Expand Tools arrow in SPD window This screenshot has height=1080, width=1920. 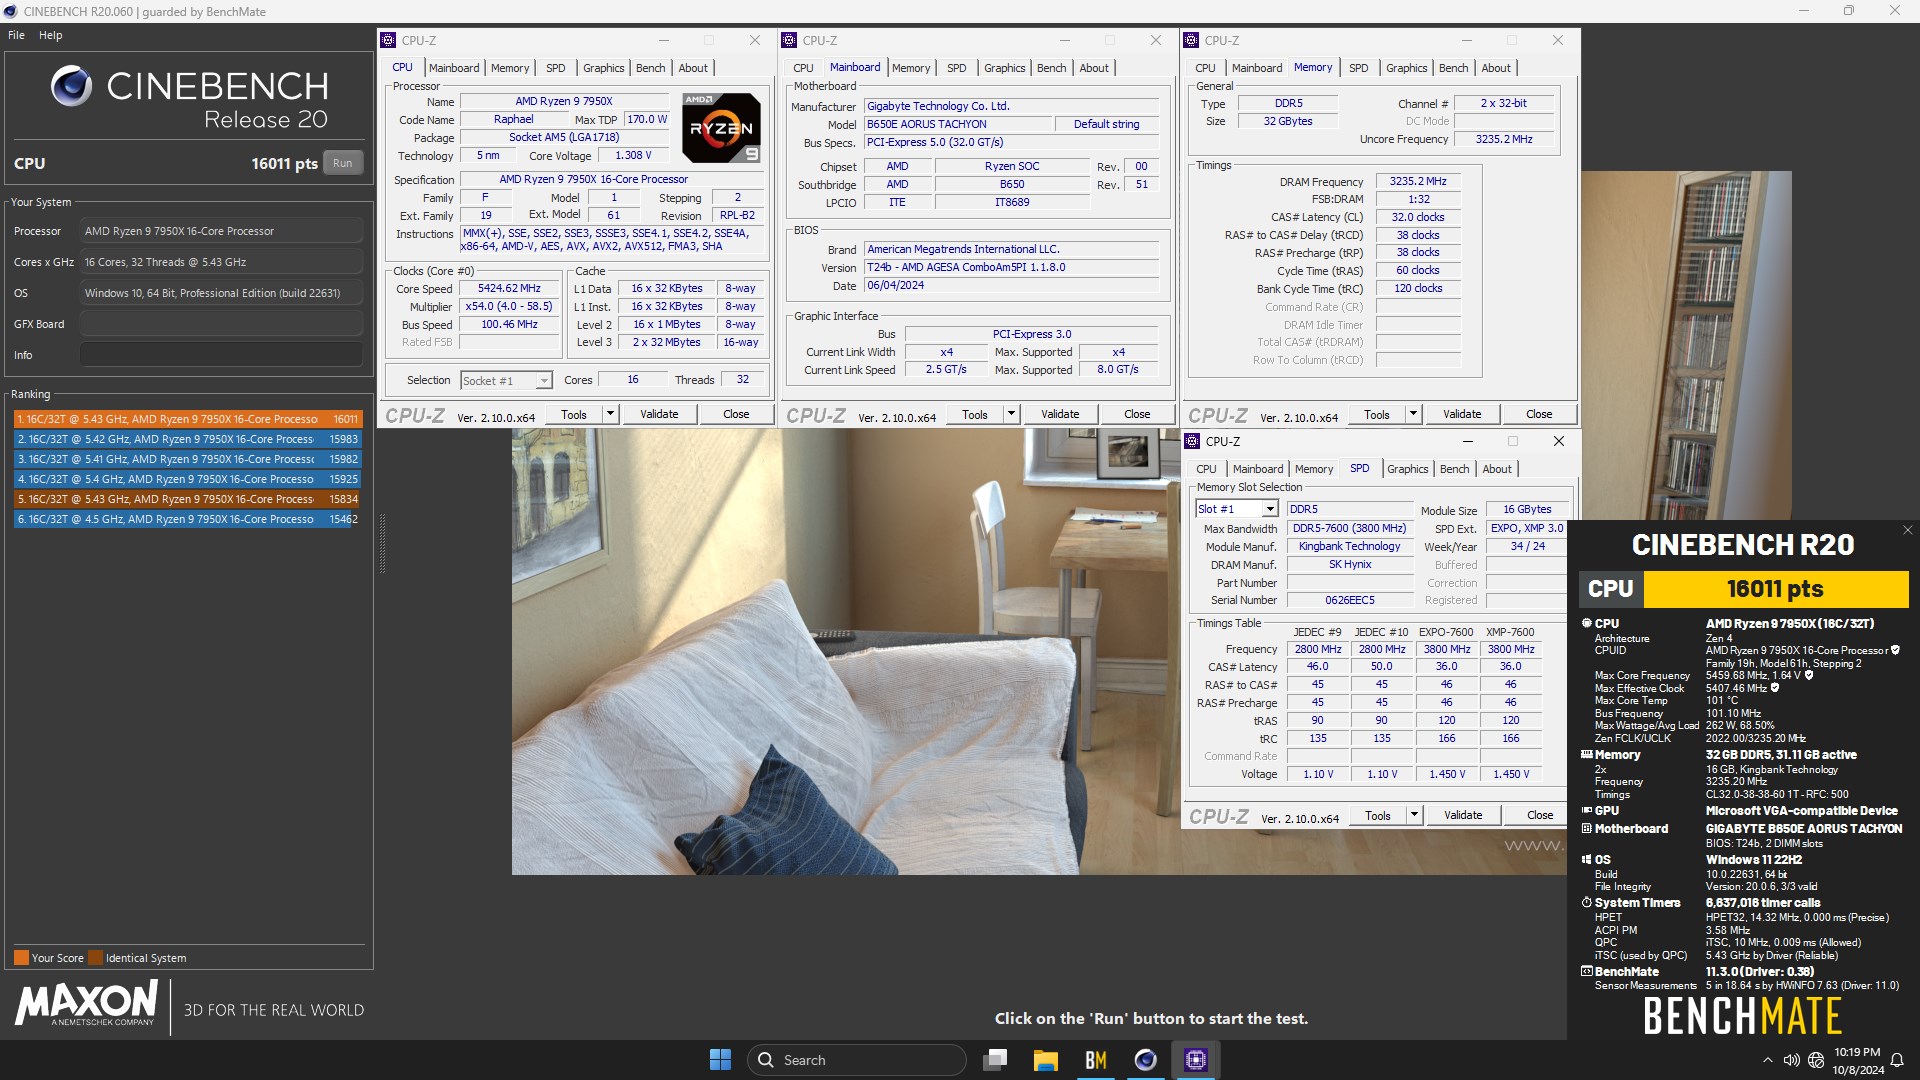(1414, 815)
